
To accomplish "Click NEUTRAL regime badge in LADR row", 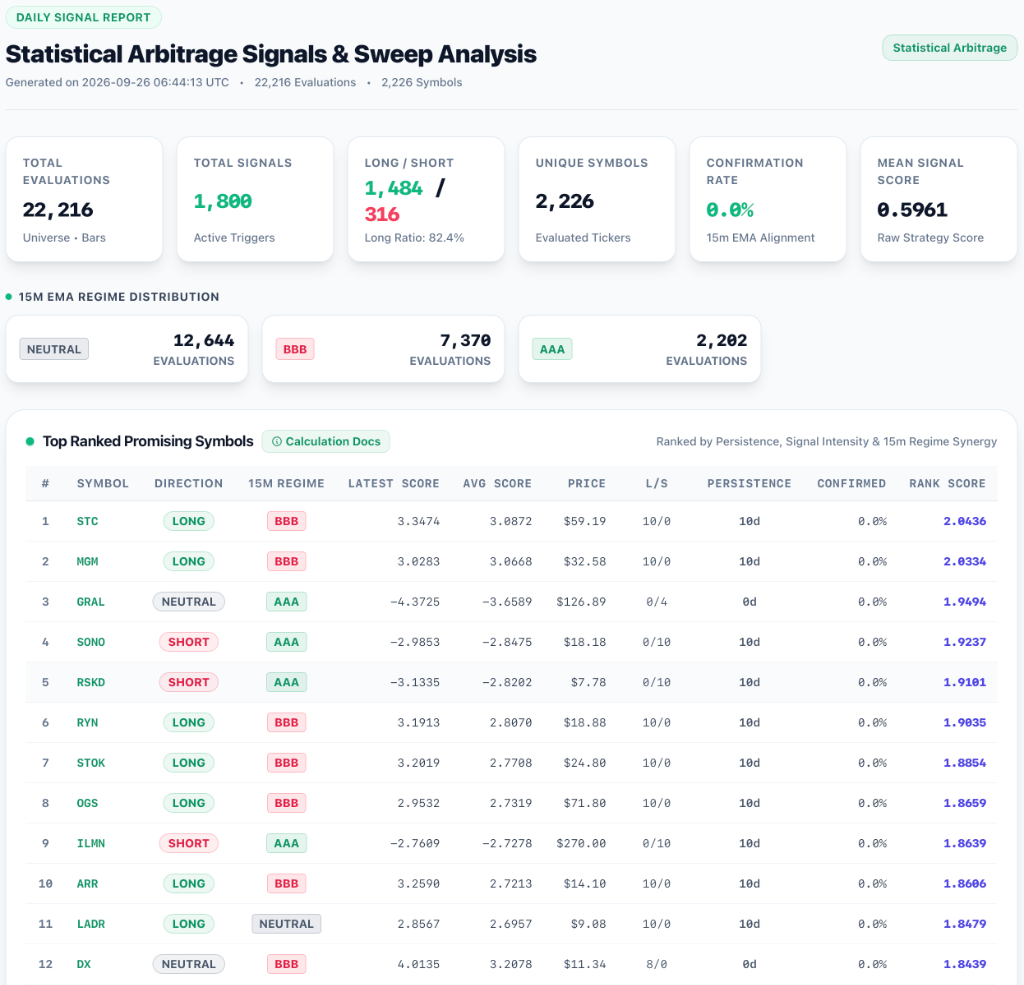I will (286, 924).
